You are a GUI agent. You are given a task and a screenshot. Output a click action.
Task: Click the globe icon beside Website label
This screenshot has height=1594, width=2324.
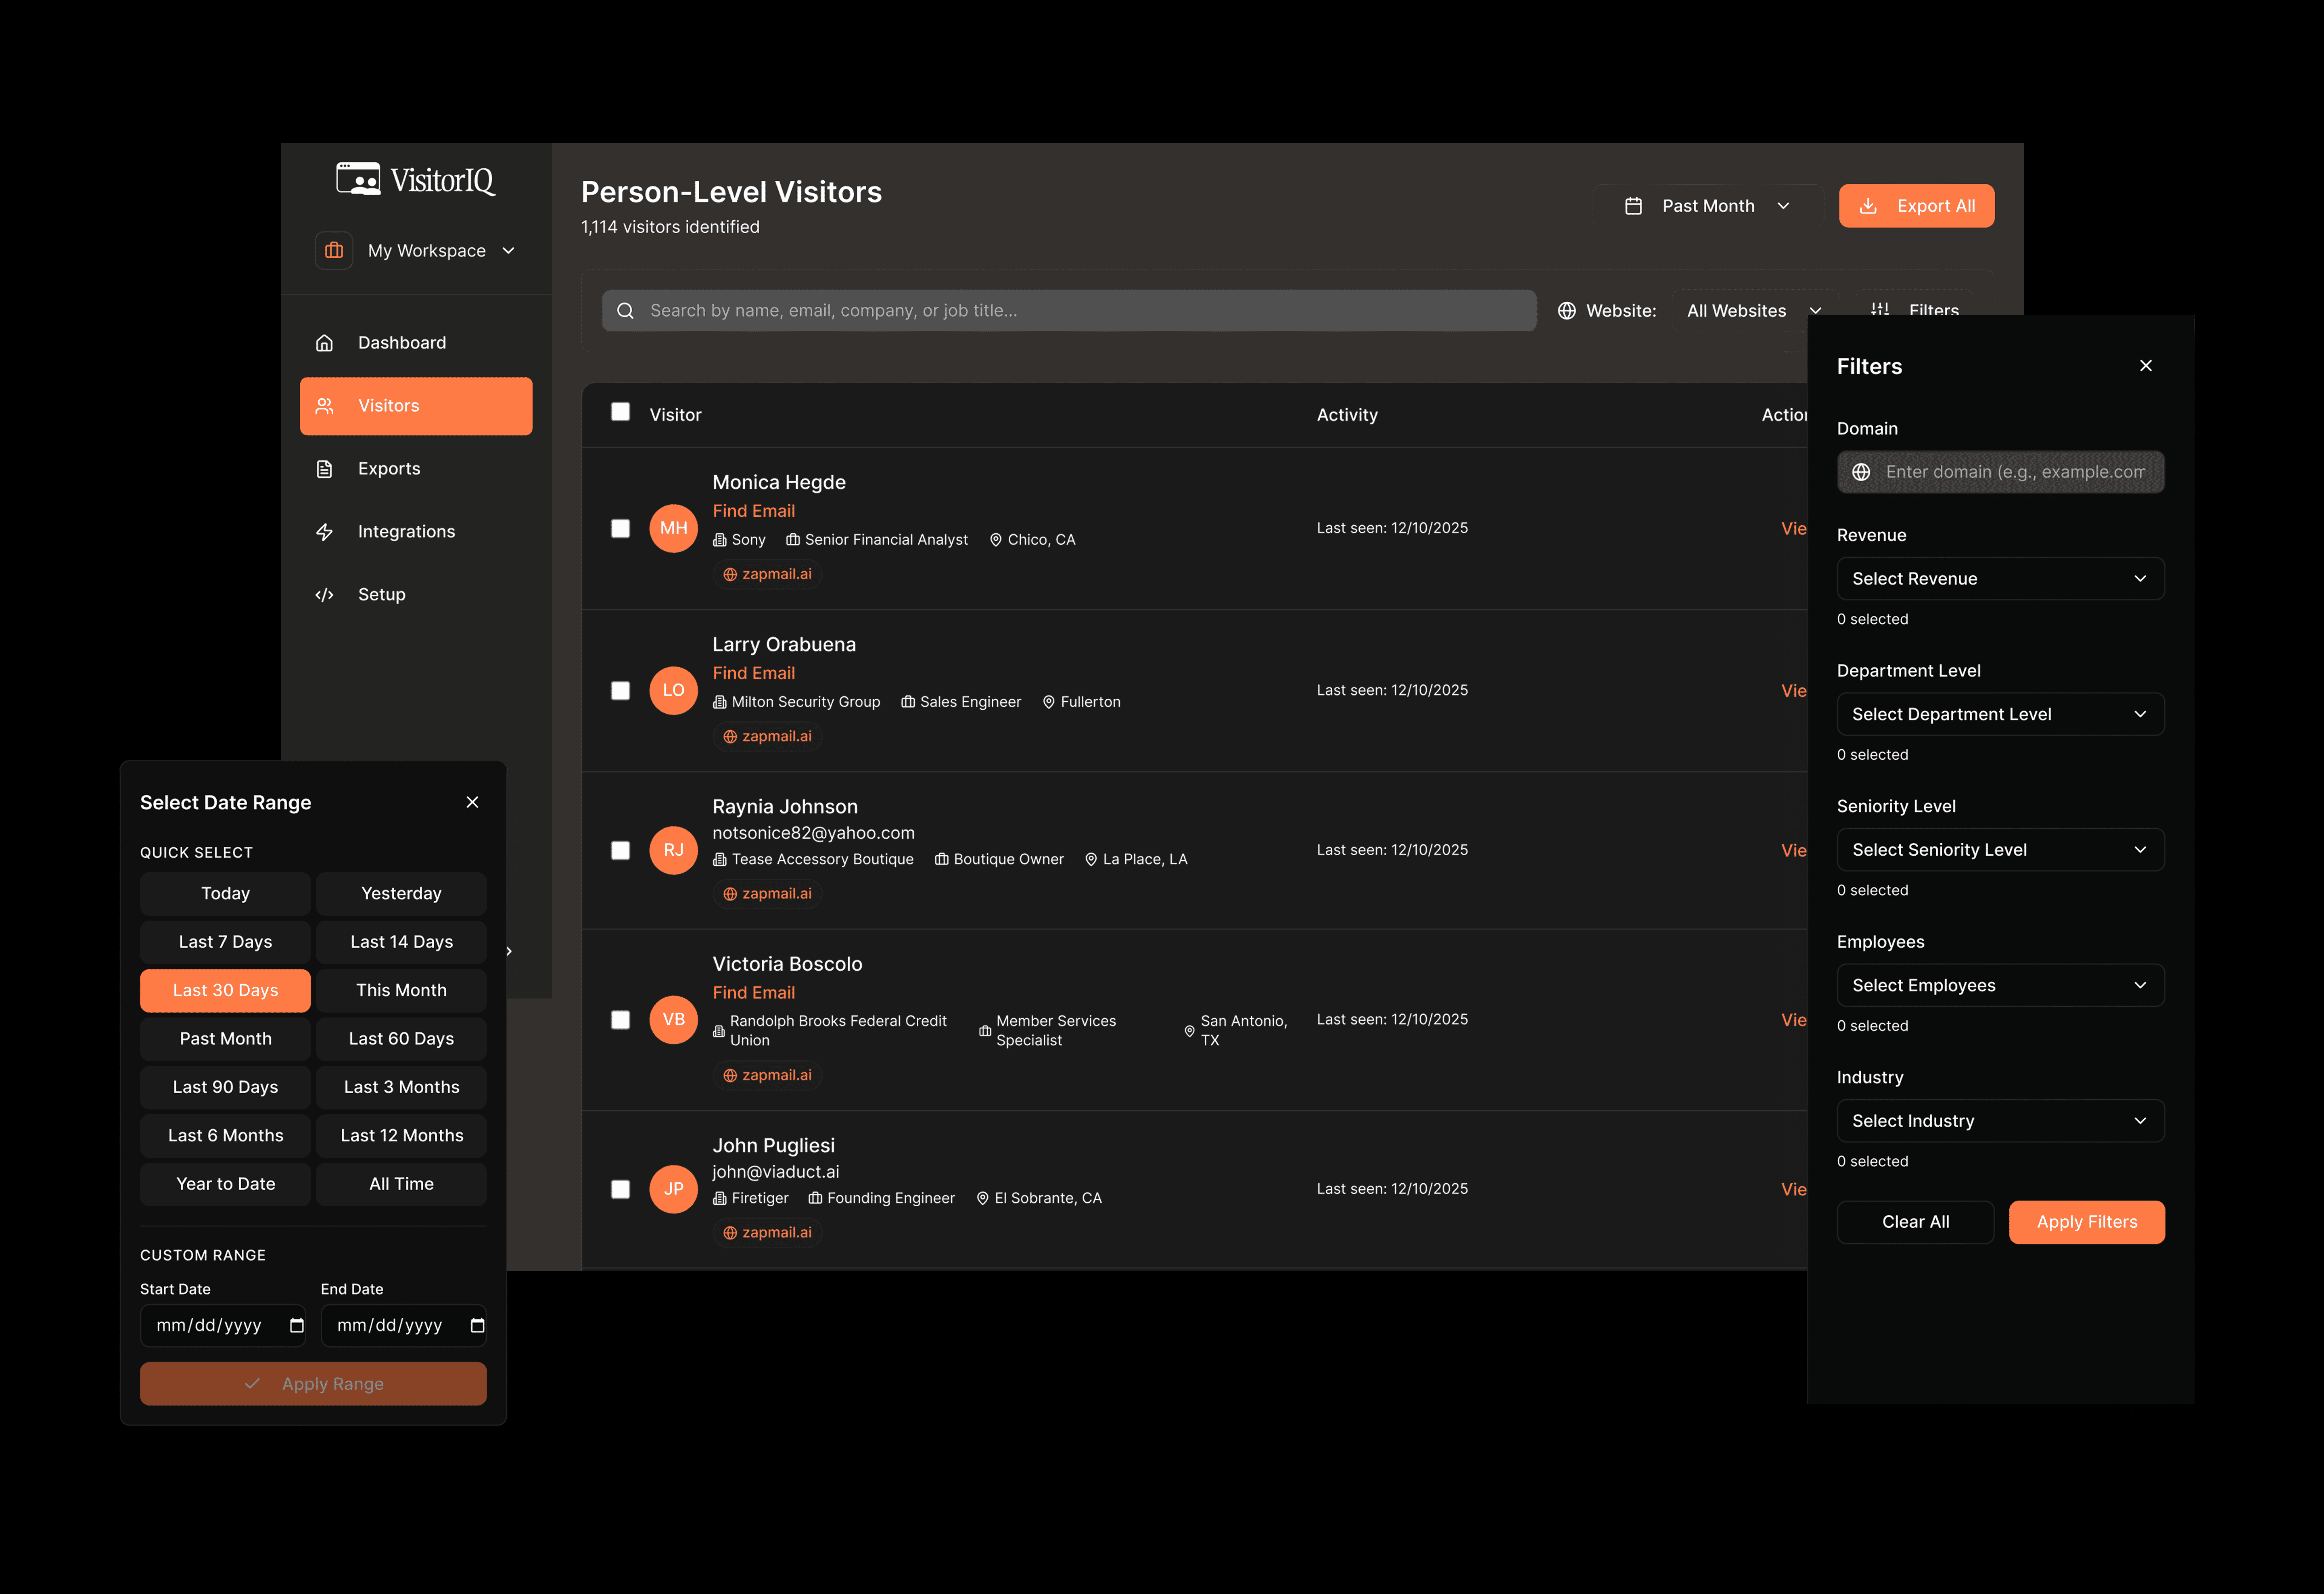coord(1567,311)
